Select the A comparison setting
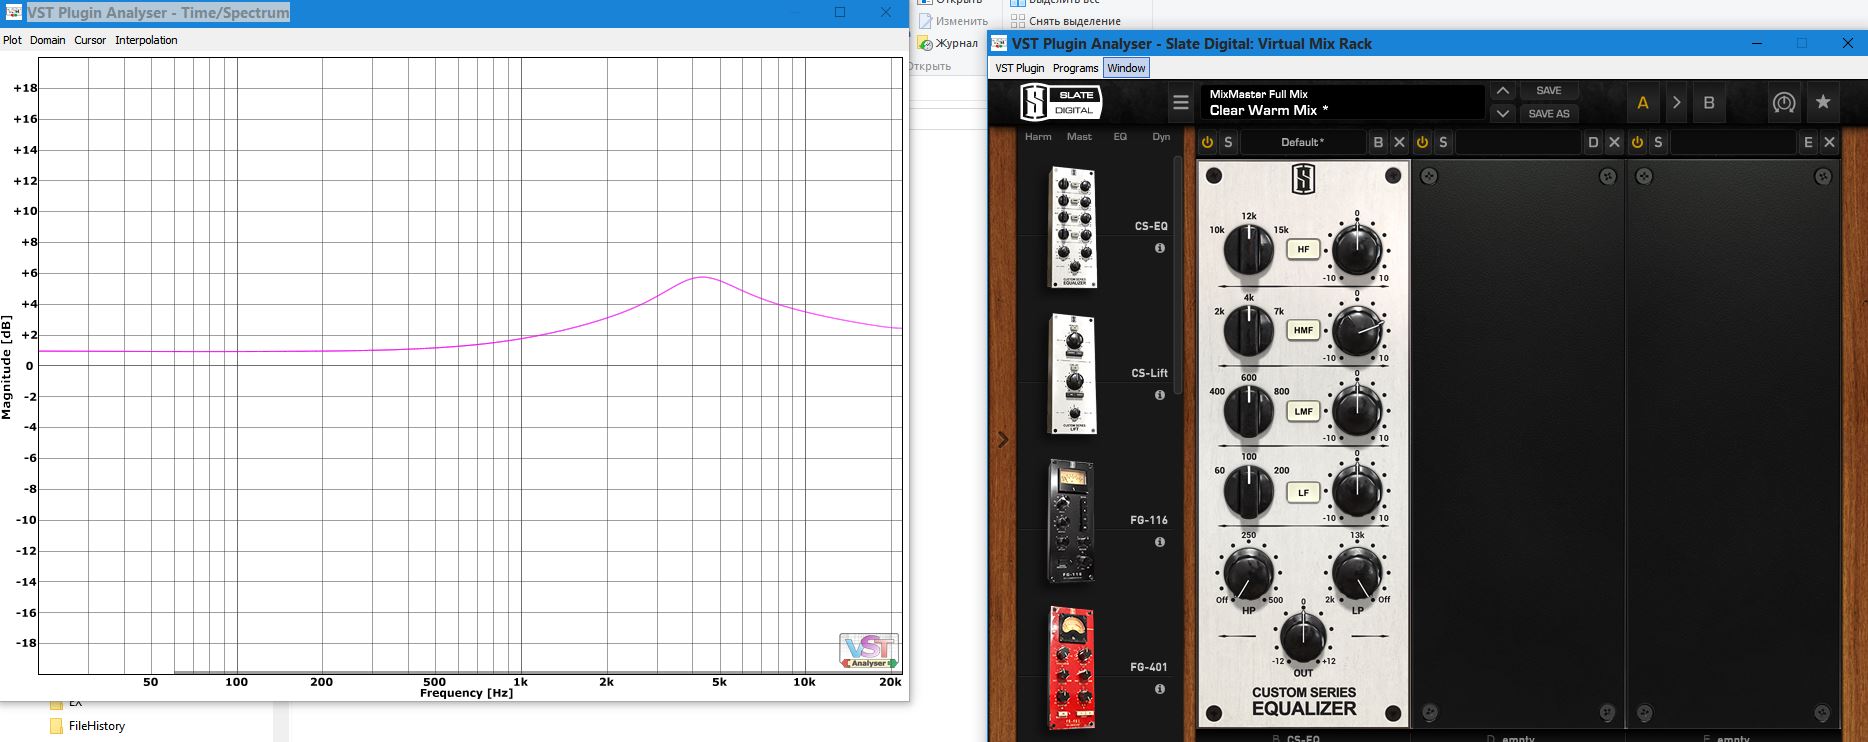1868x742 pixels. pos(1643,102)
